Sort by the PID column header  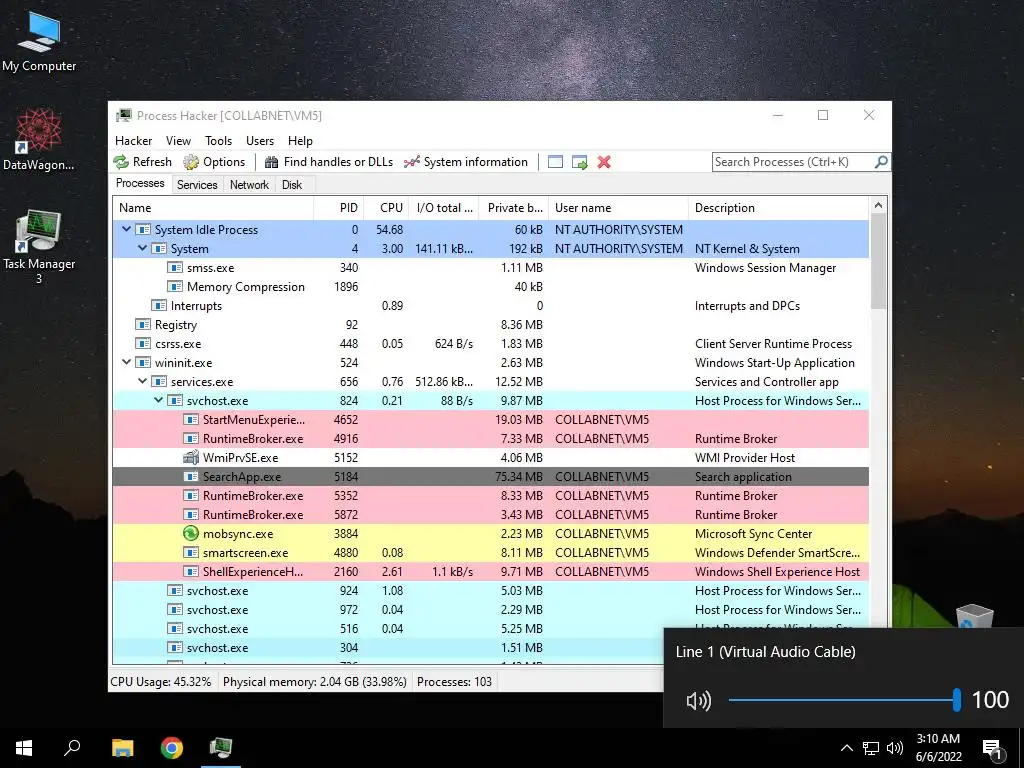tap(339, 208)
